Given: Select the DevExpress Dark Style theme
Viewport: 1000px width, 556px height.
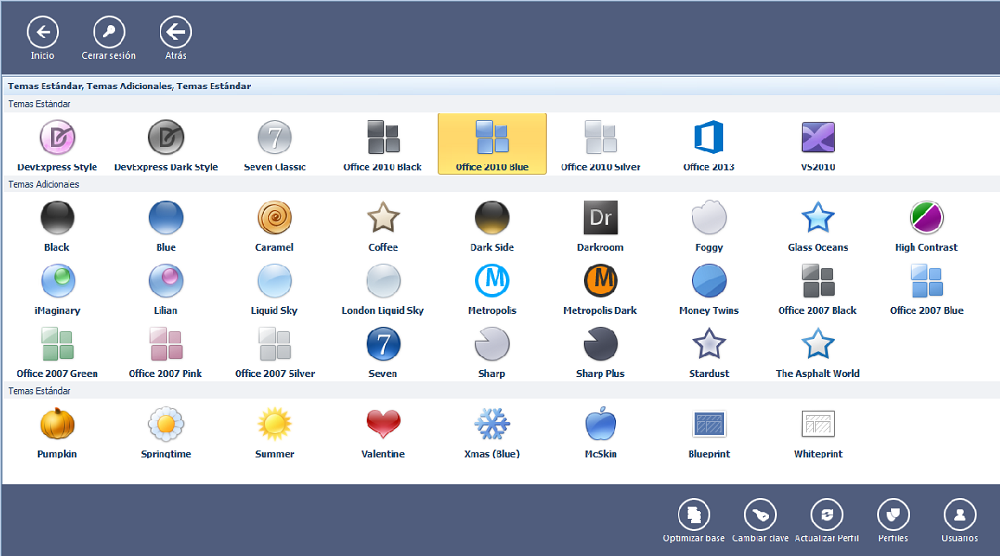Looking at the screenshot, I should 166,138.
